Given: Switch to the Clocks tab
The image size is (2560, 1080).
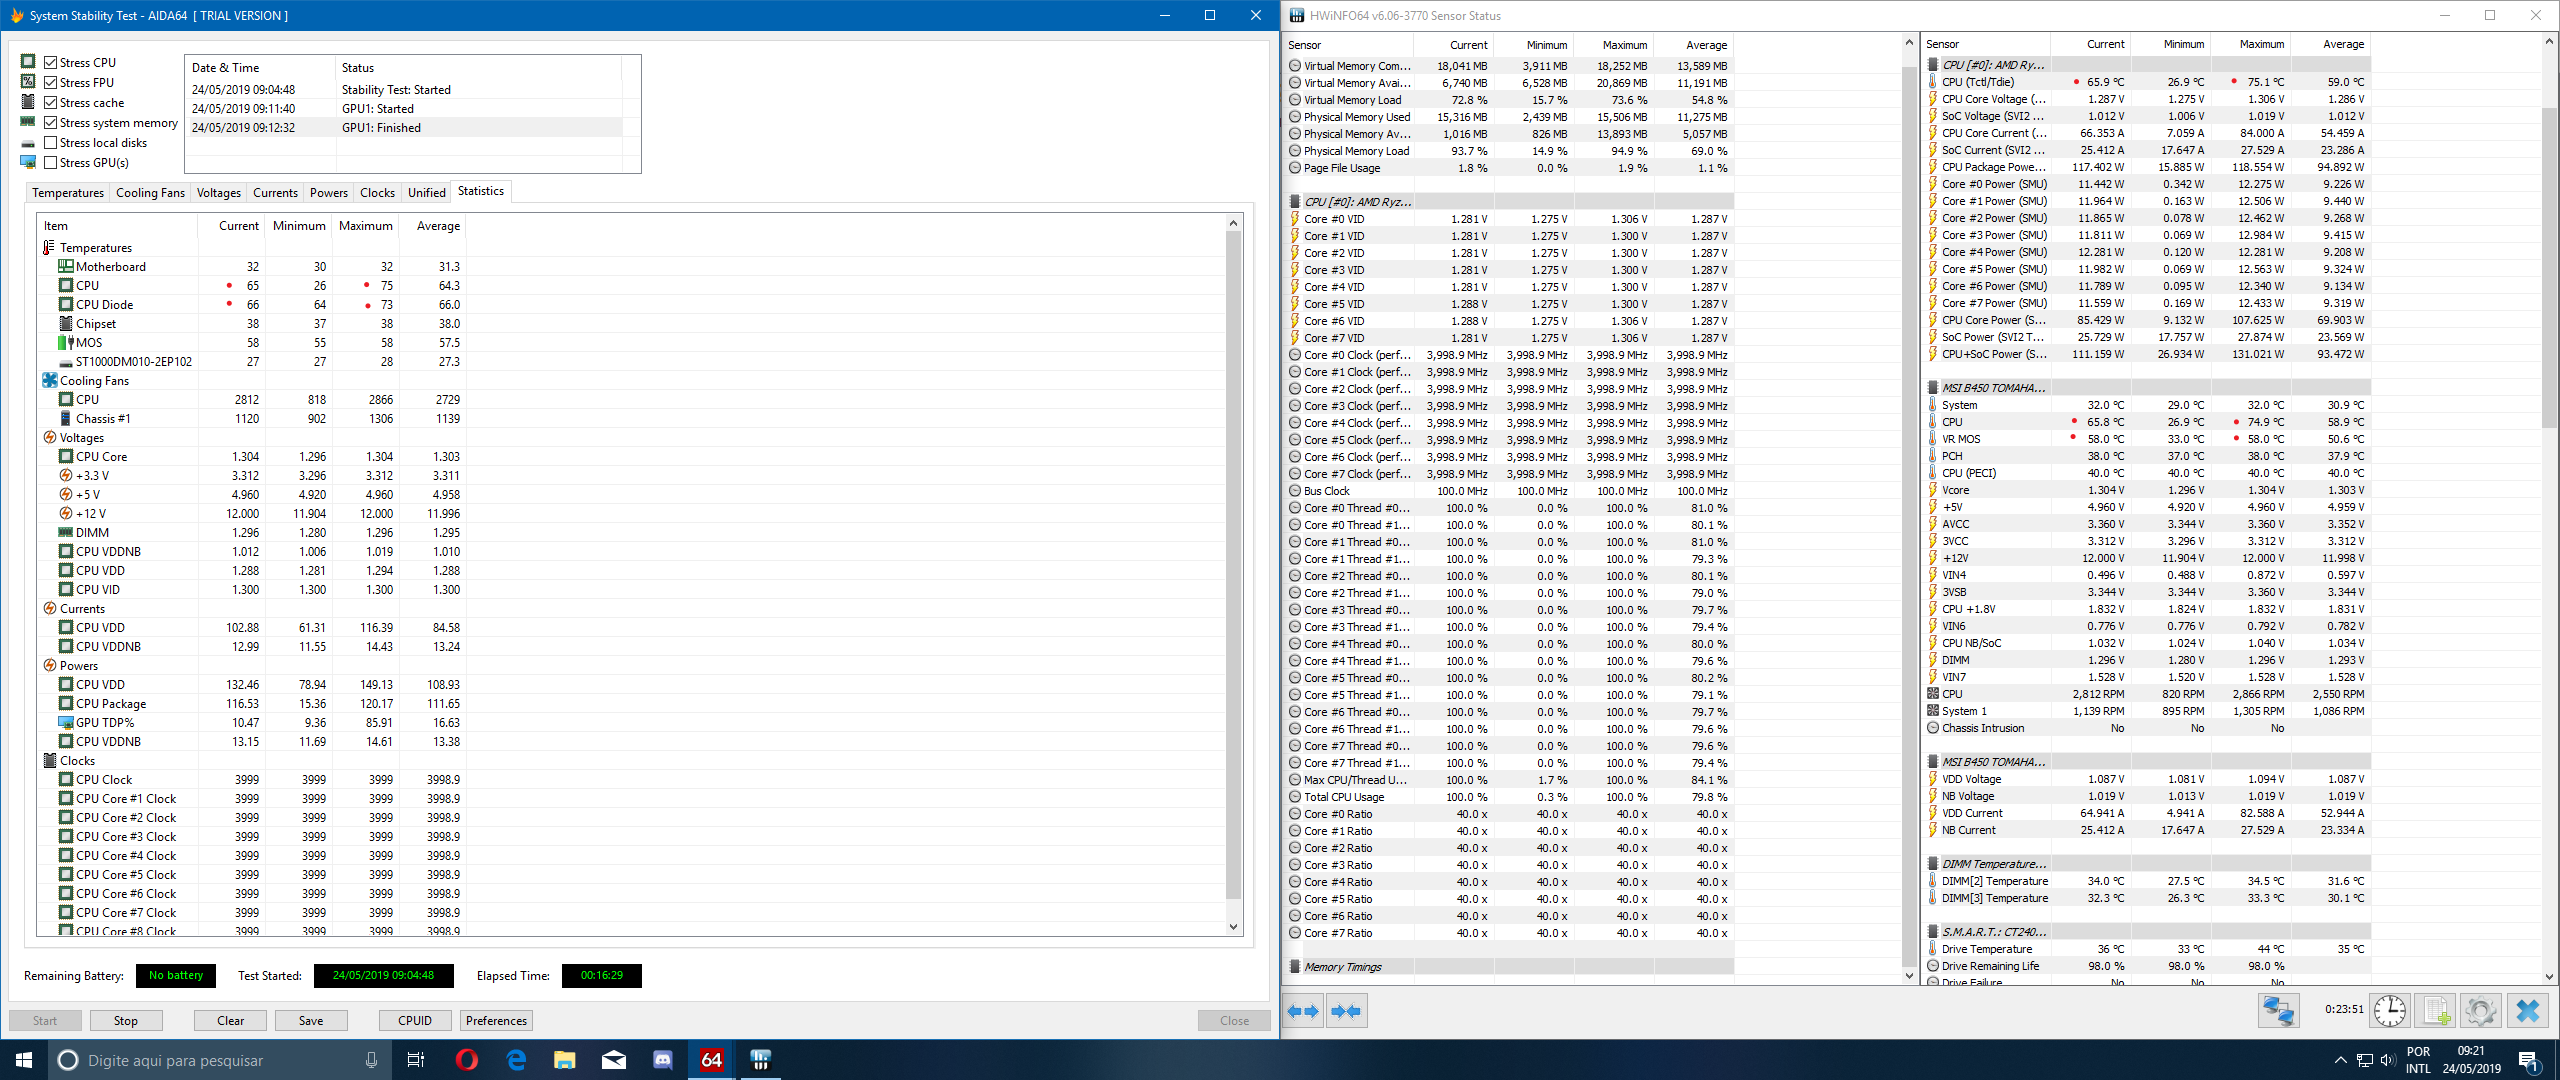Looking at the screenshot, I should point(377,193).
